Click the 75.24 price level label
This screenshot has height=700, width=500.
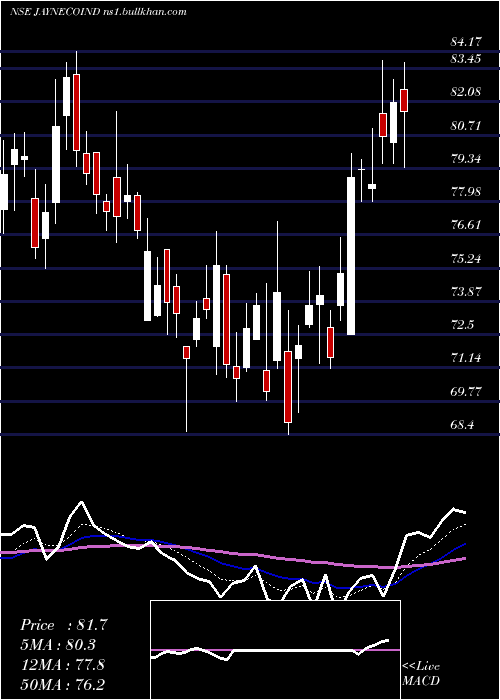(x=466, y=258)
